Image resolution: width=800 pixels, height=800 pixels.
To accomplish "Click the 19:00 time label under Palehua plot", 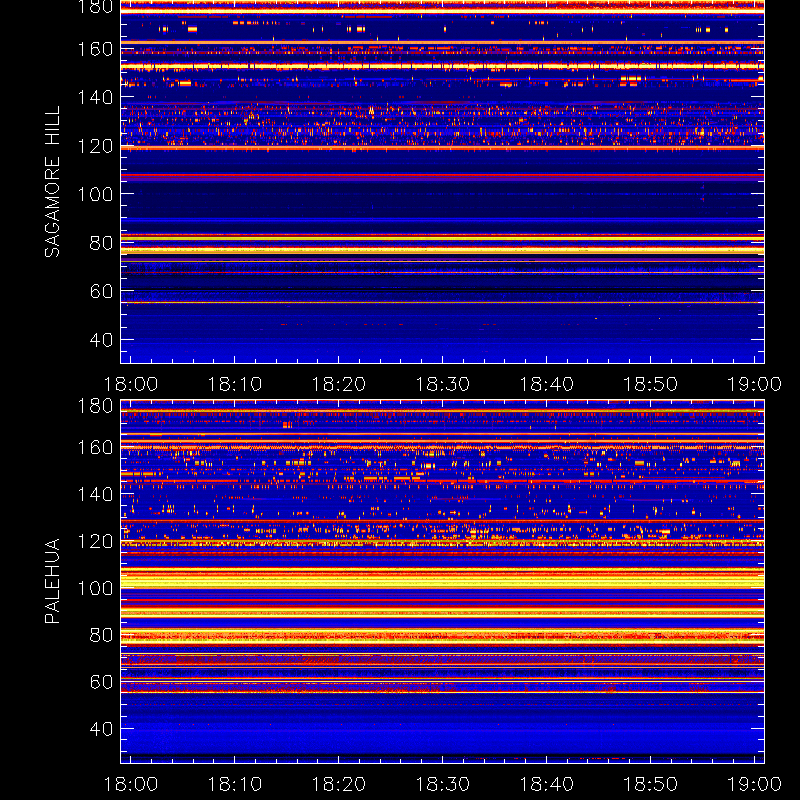I will [x=754, y=784].
